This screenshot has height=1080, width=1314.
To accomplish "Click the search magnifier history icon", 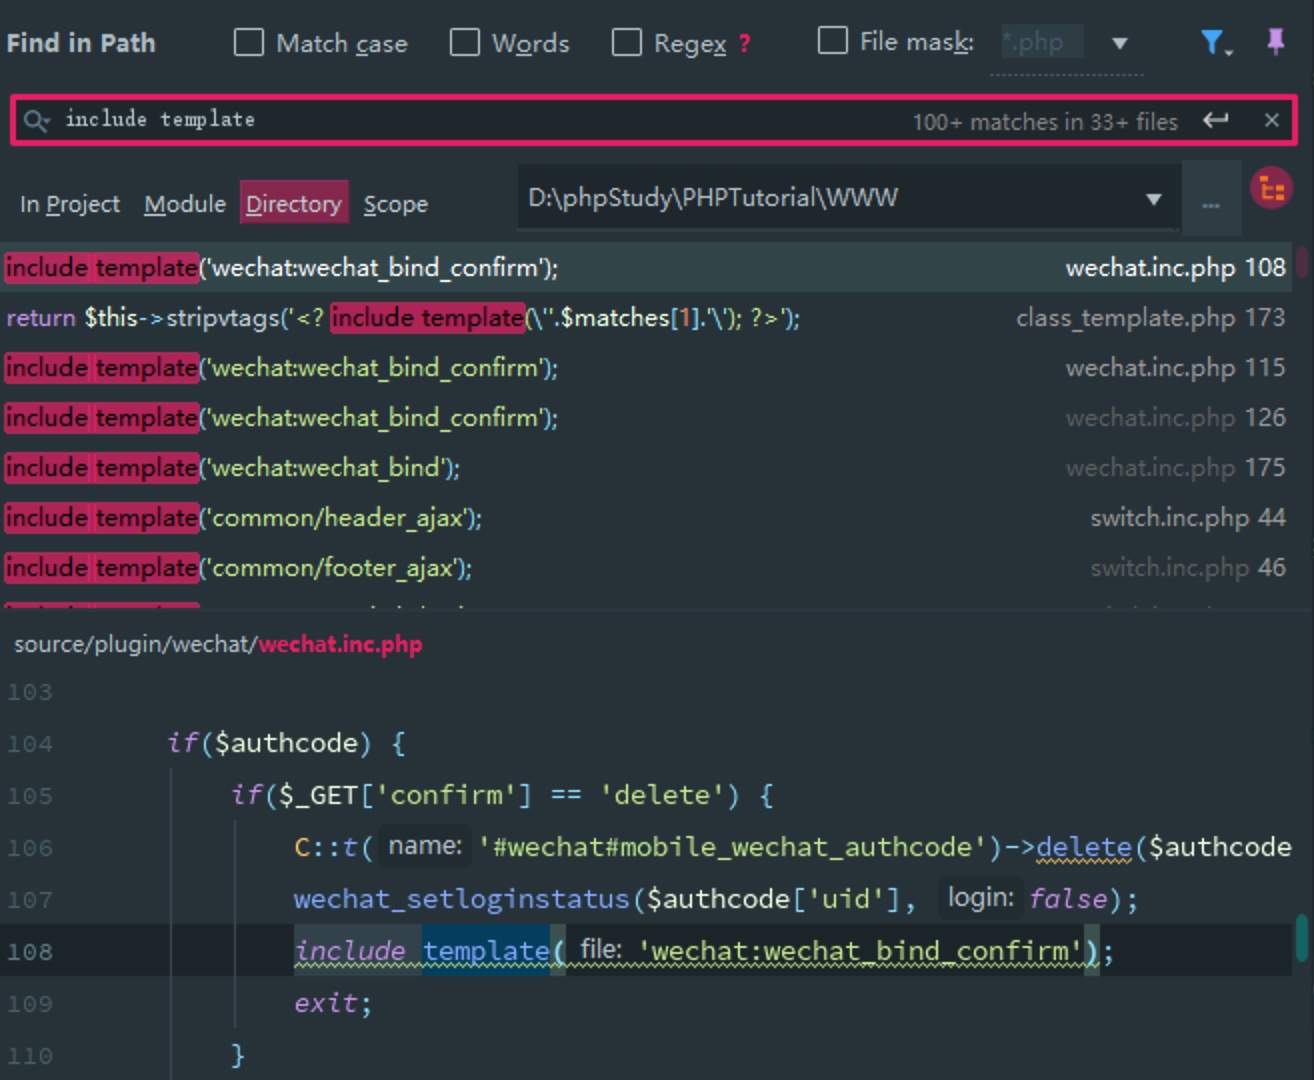I will 36,121.
